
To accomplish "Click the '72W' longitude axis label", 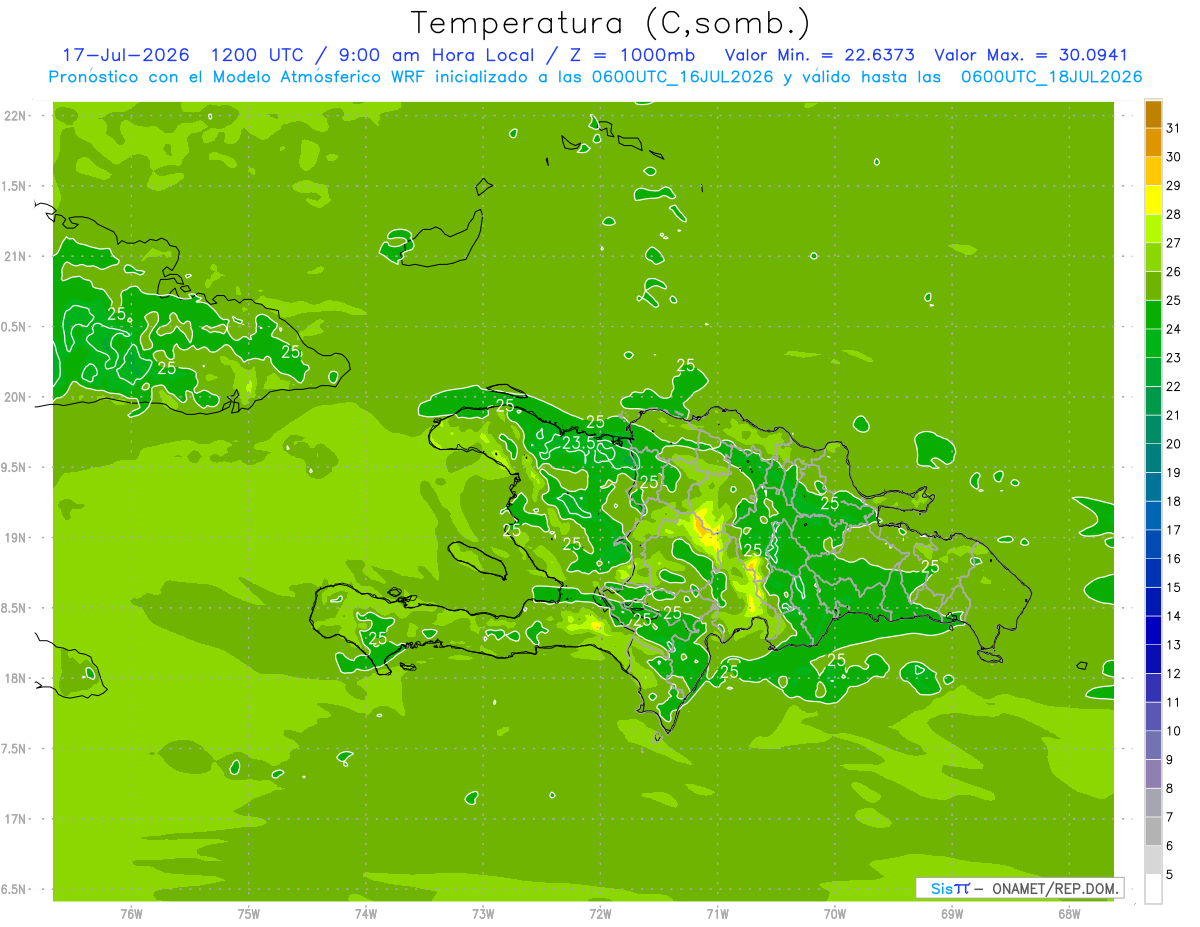I will pos(600,914).
